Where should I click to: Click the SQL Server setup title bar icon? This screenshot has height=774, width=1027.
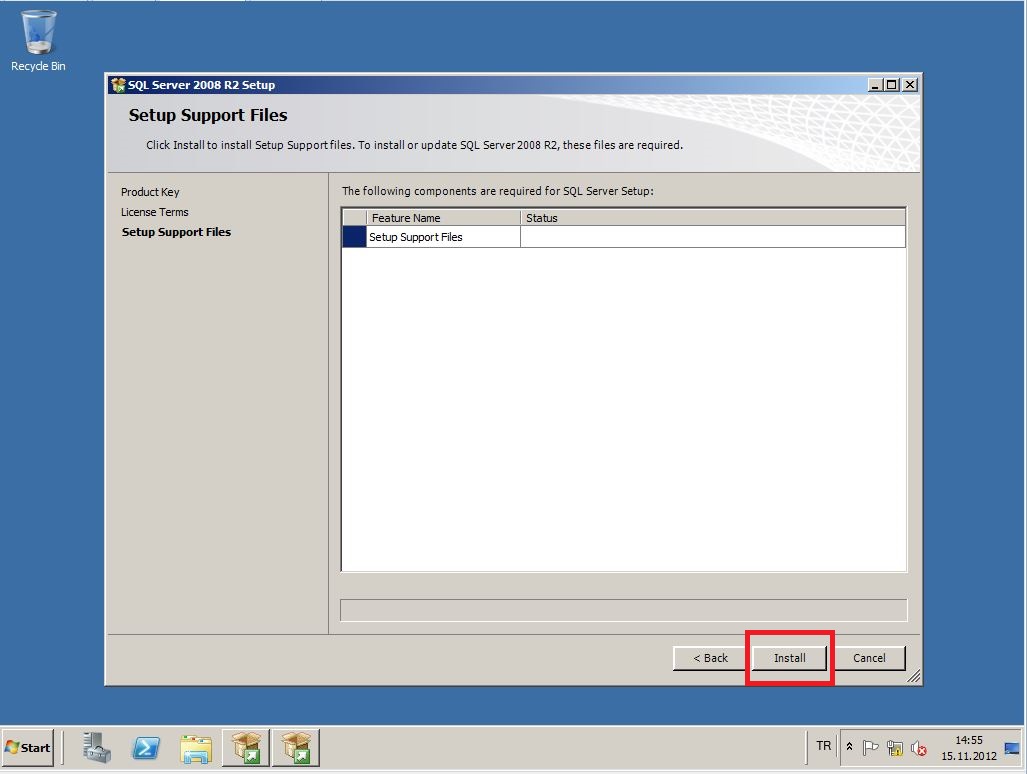tap(118, 84)
